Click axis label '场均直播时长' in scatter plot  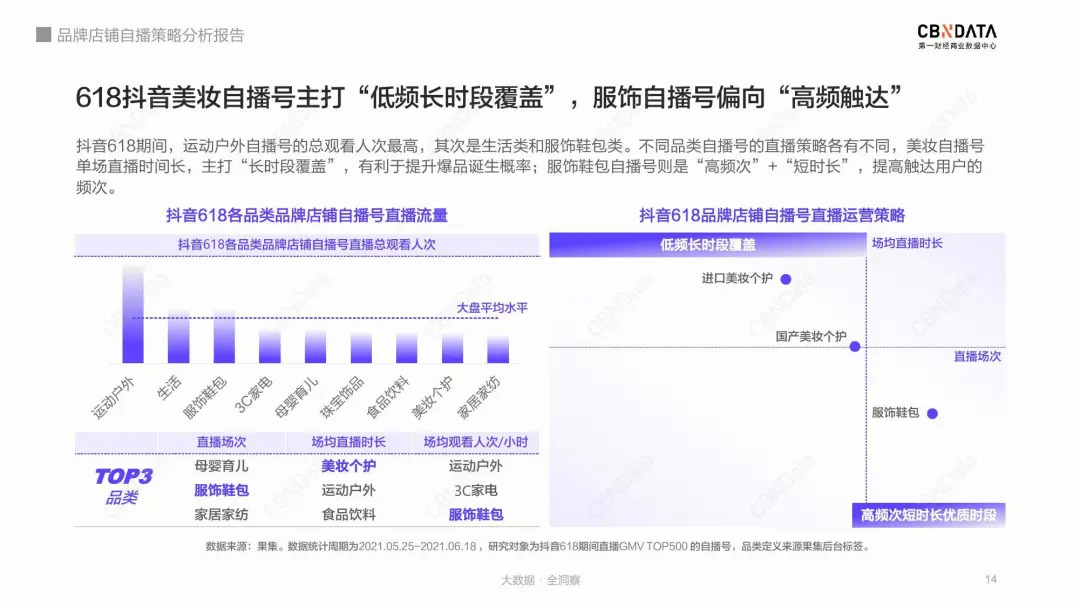click(x=906, y=243)
